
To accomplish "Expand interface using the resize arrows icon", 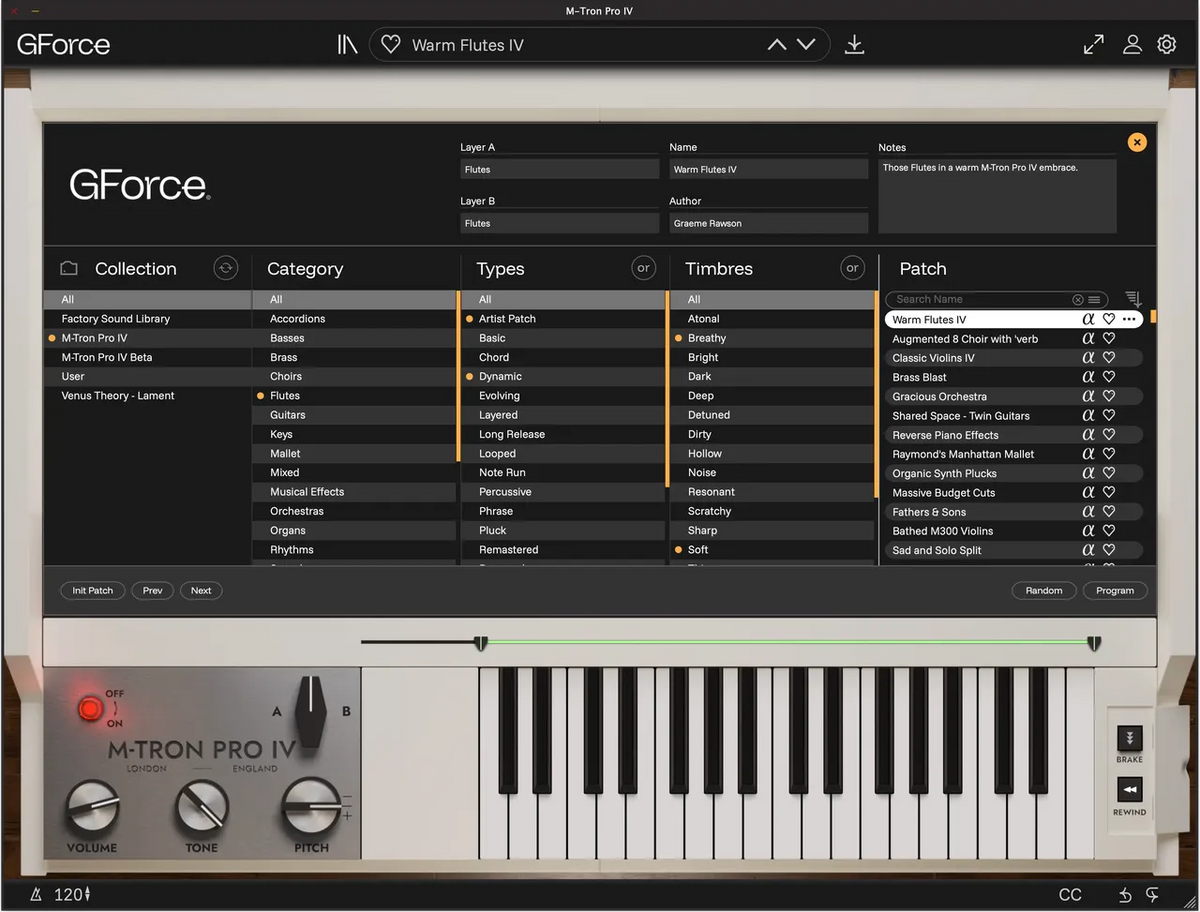I will click(x=1094, y=45).
